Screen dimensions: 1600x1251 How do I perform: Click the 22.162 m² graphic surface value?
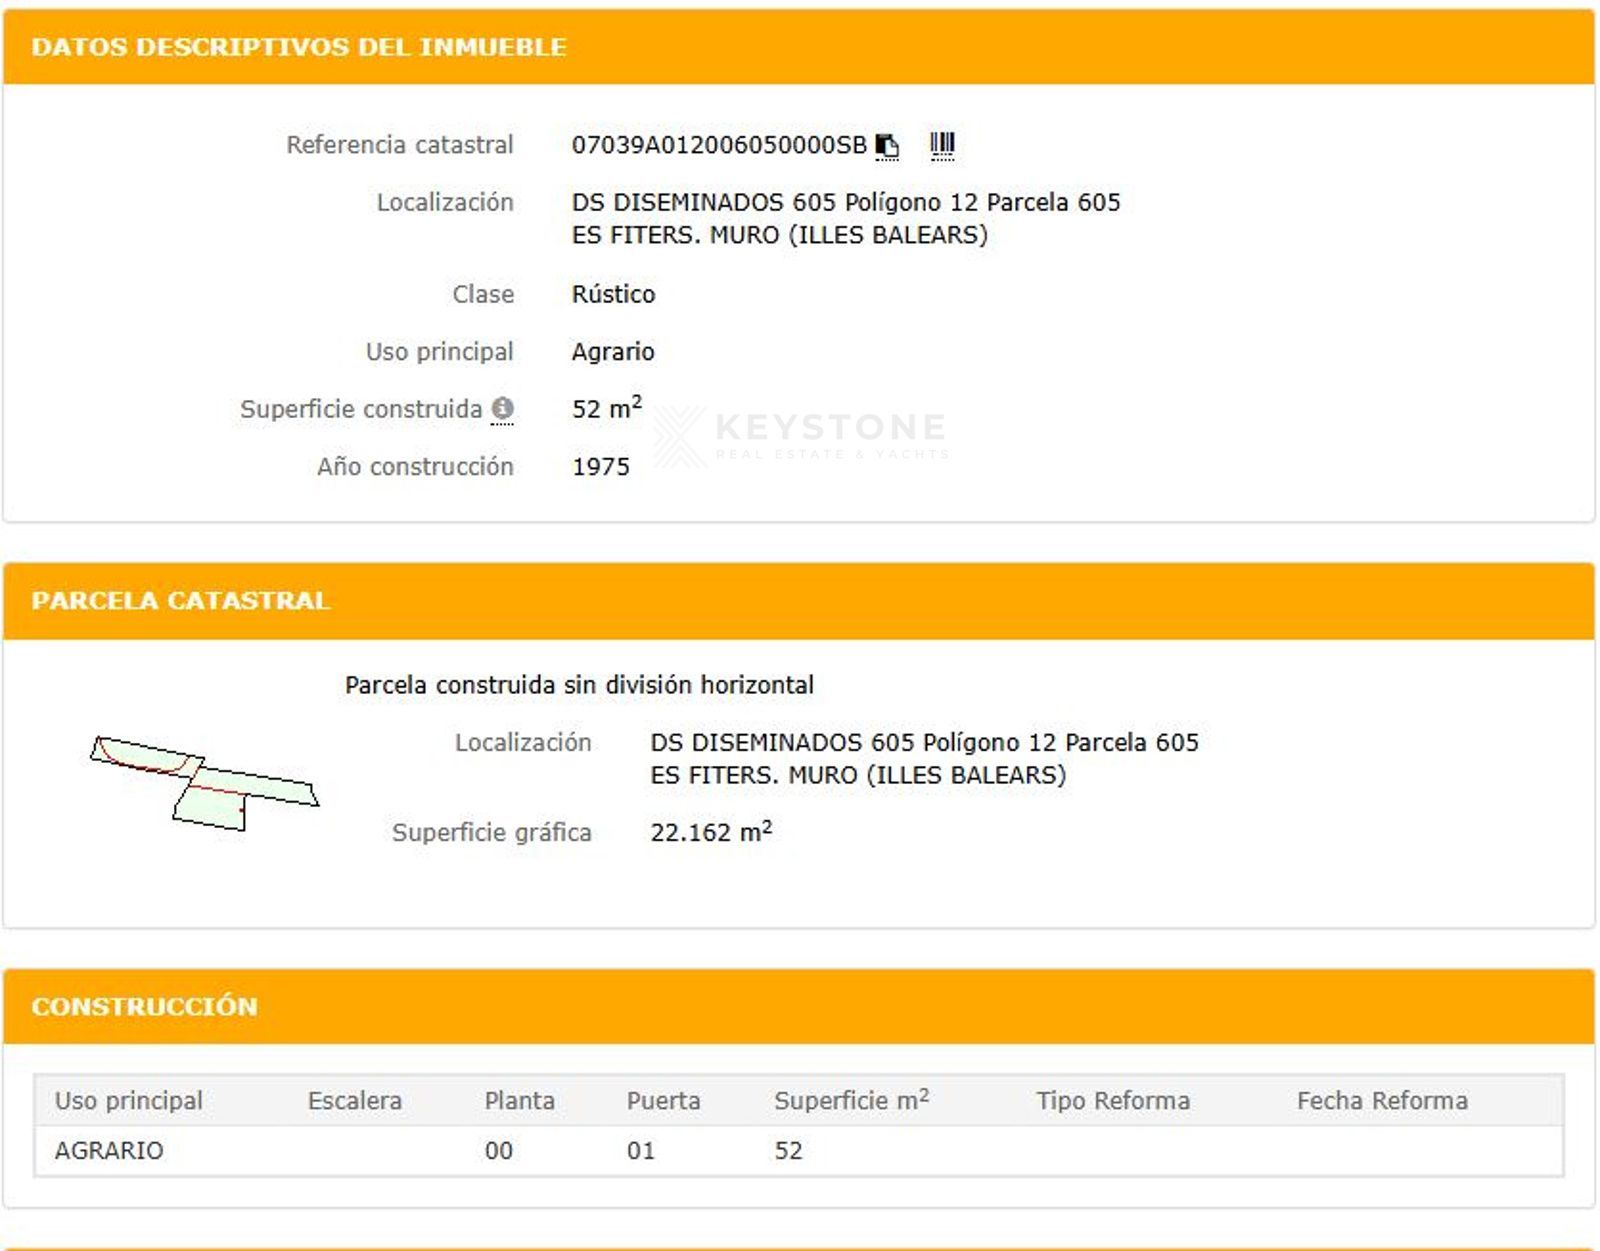(x=711, y=832)
